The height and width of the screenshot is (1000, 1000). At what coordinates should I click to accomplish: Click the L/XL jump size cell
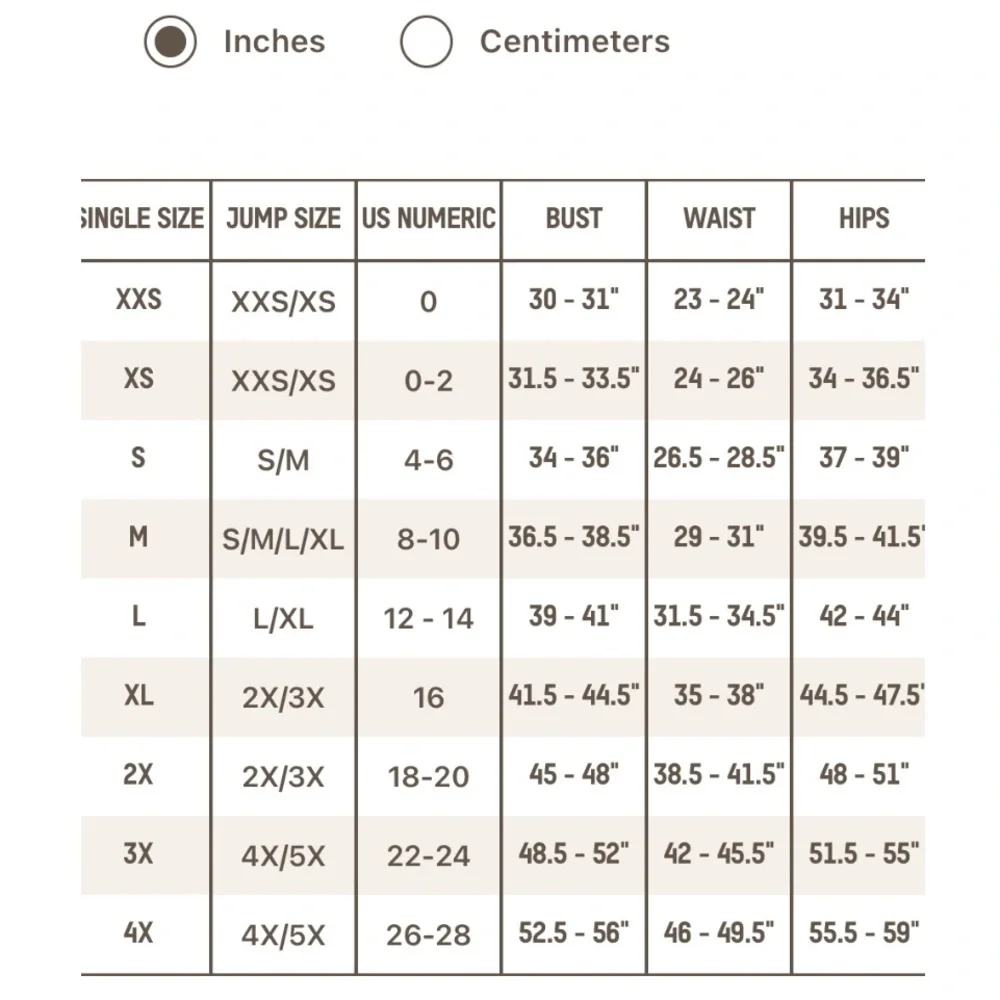(283, 619)
